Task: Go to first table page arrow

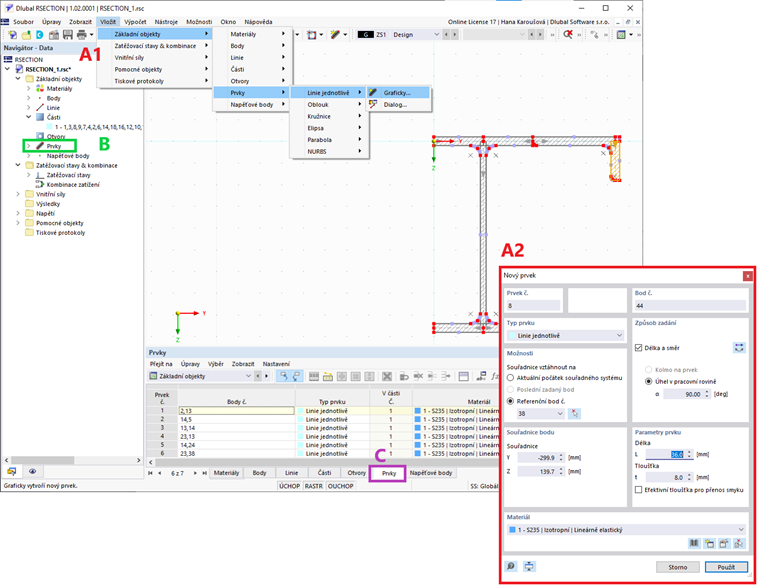Action: (151, 473)
